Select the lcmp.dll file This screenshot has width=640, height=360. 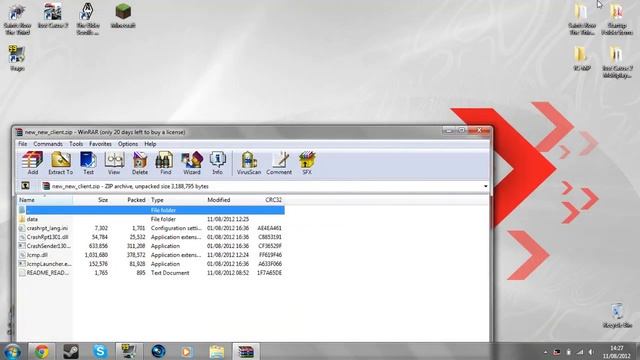coord(151,255)
